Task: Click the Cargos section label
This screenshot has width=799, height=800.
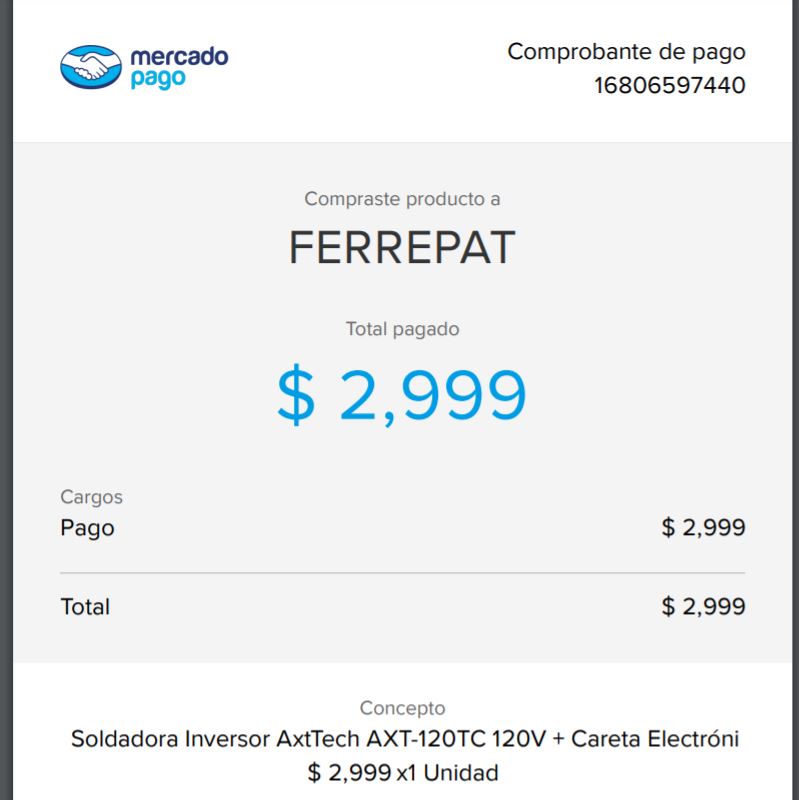Action: click(x=91, y=497)
